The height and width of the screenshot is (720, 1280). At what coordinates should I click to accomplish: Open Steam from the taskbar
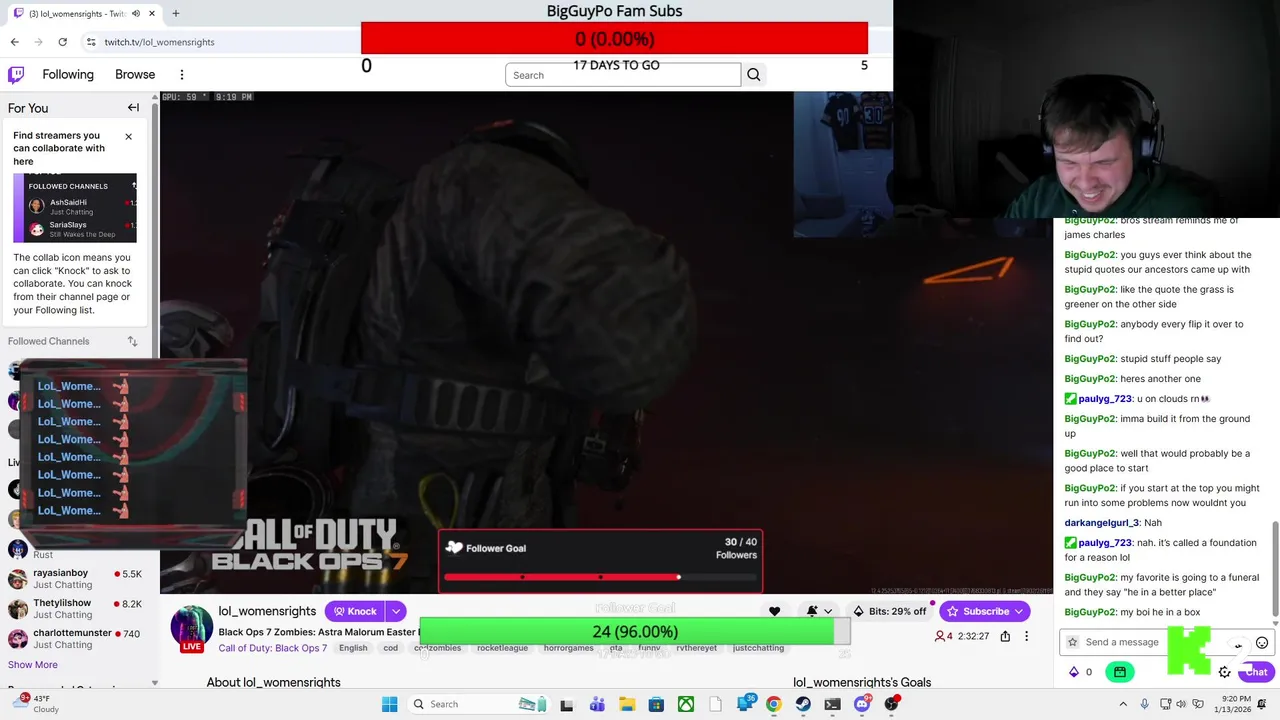click(803, 704)
